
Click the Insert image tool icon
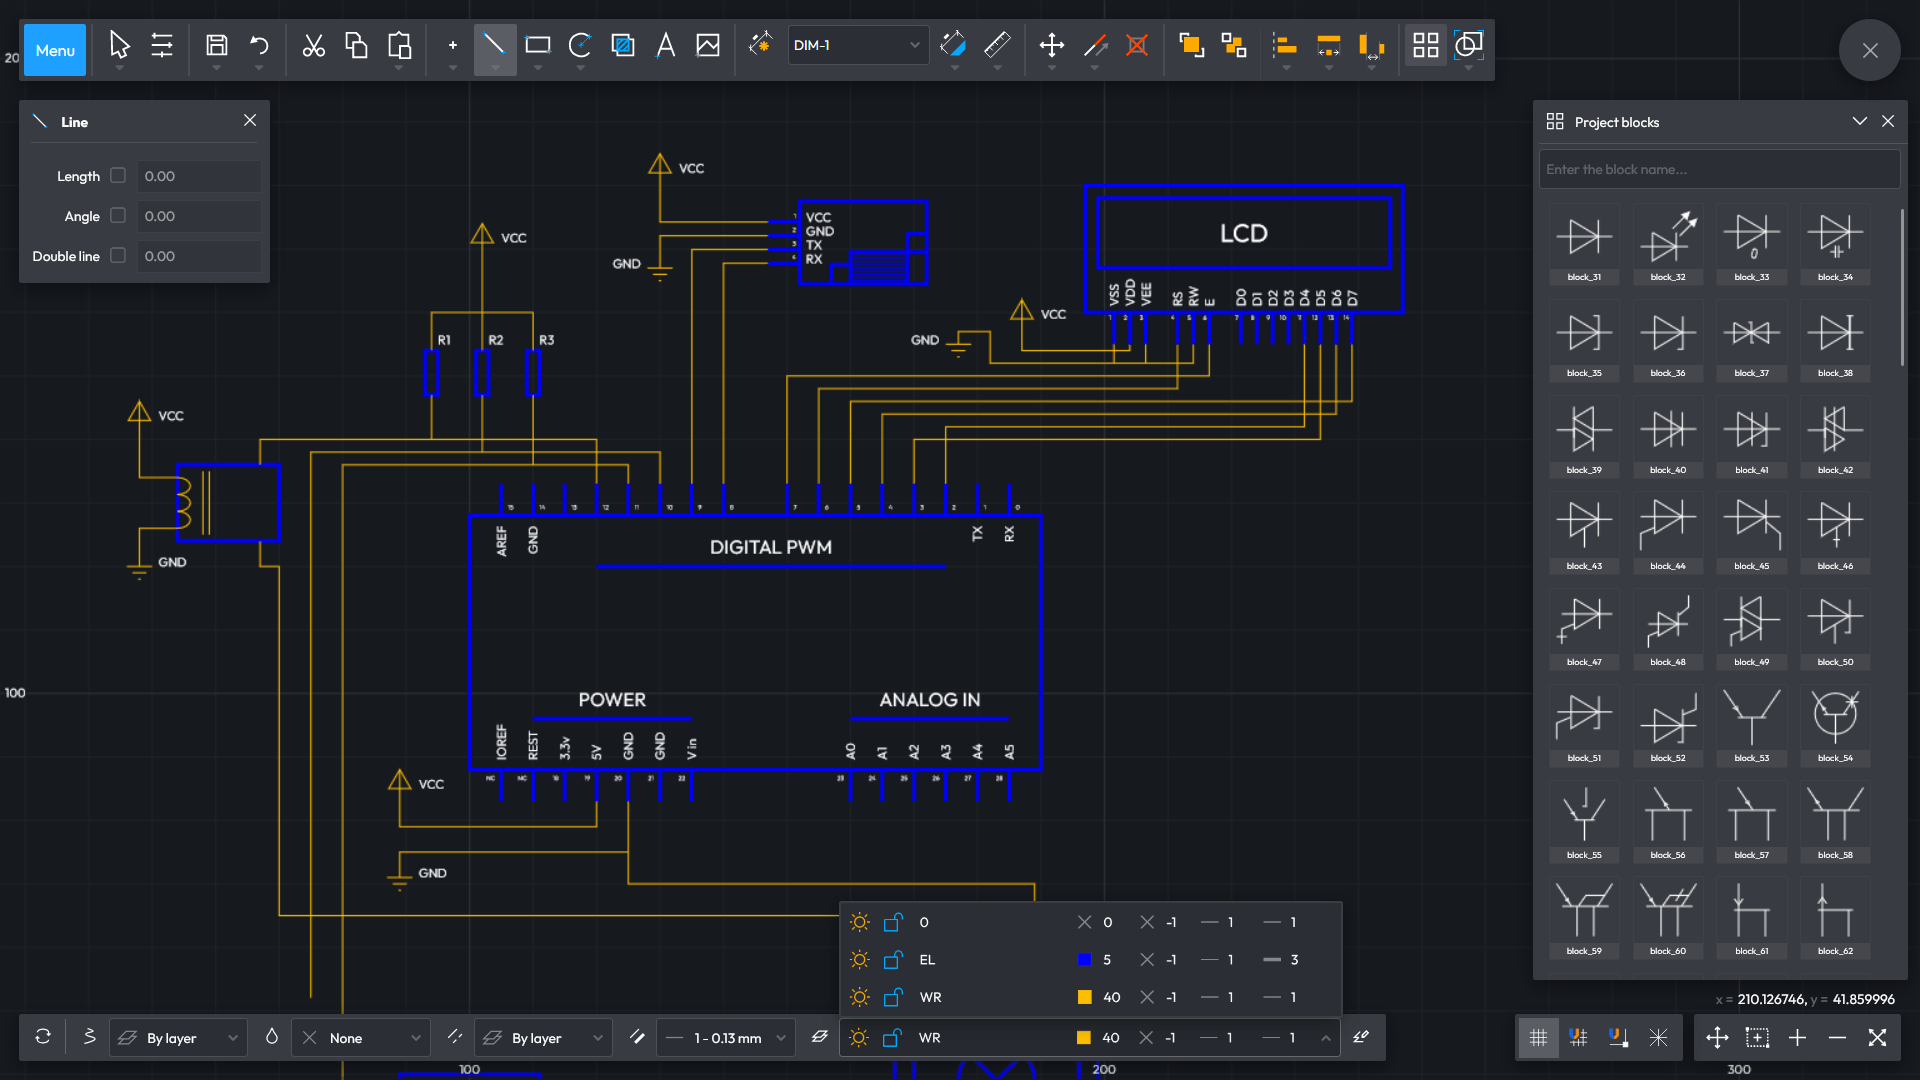(x=708, y=45)
